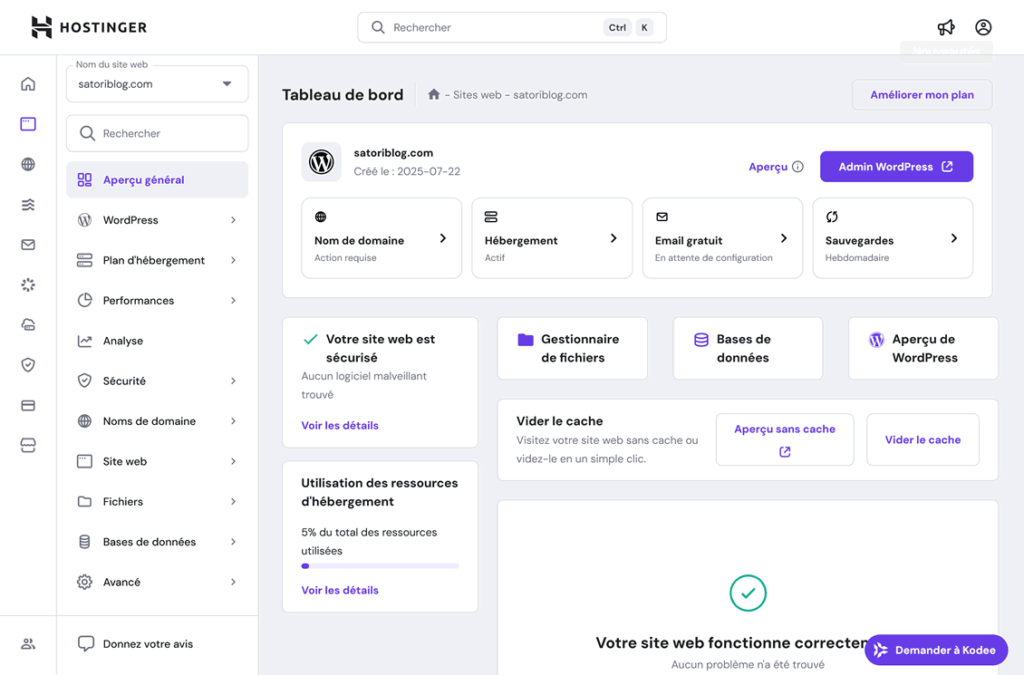The width and height of the screenshot is (1024, 675).
Task: Click the Admin WordPress button
Action: pos(897,166)
